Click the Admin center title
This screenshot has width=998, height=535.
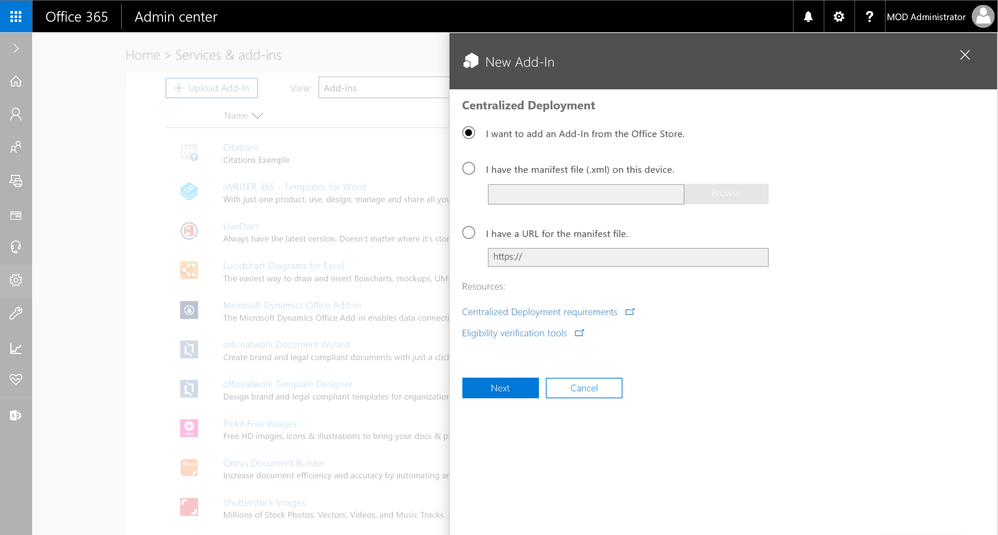(x=176, y=17)
